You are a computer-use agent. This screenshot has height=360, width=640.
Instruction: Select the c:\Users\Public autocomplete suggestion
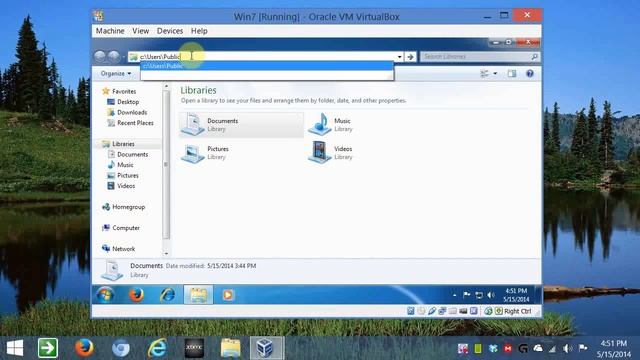[x=267, y=66]
